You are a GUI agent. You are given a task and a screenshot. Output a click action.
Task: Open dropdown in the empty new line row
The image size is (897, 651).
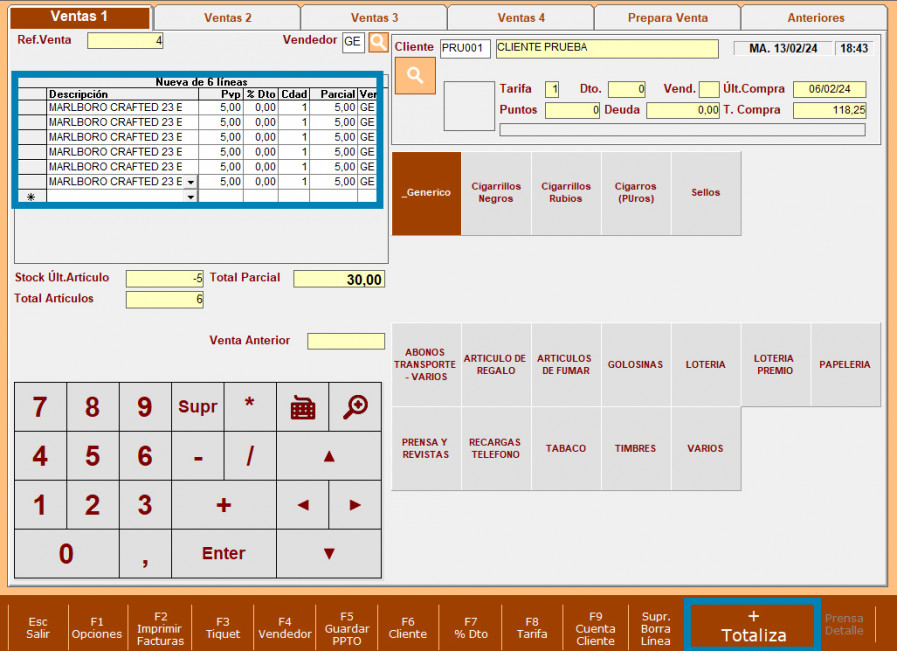click(x=190, y=197)
